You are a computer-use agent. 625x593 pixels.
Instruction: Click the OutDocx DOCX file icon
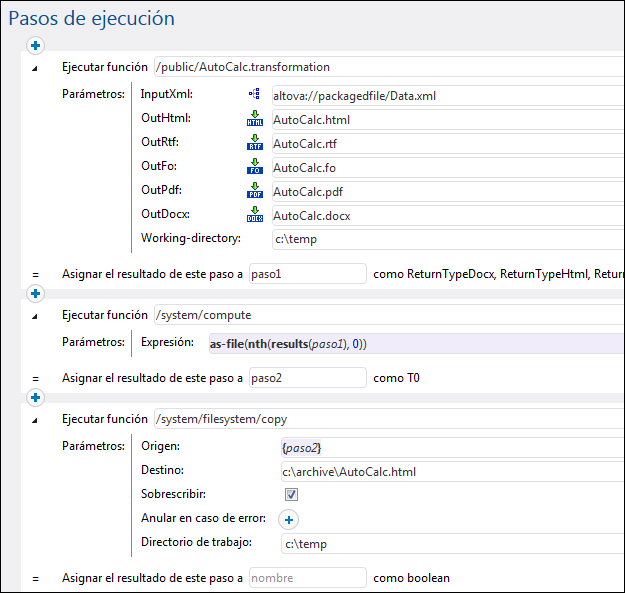[254, 215]
